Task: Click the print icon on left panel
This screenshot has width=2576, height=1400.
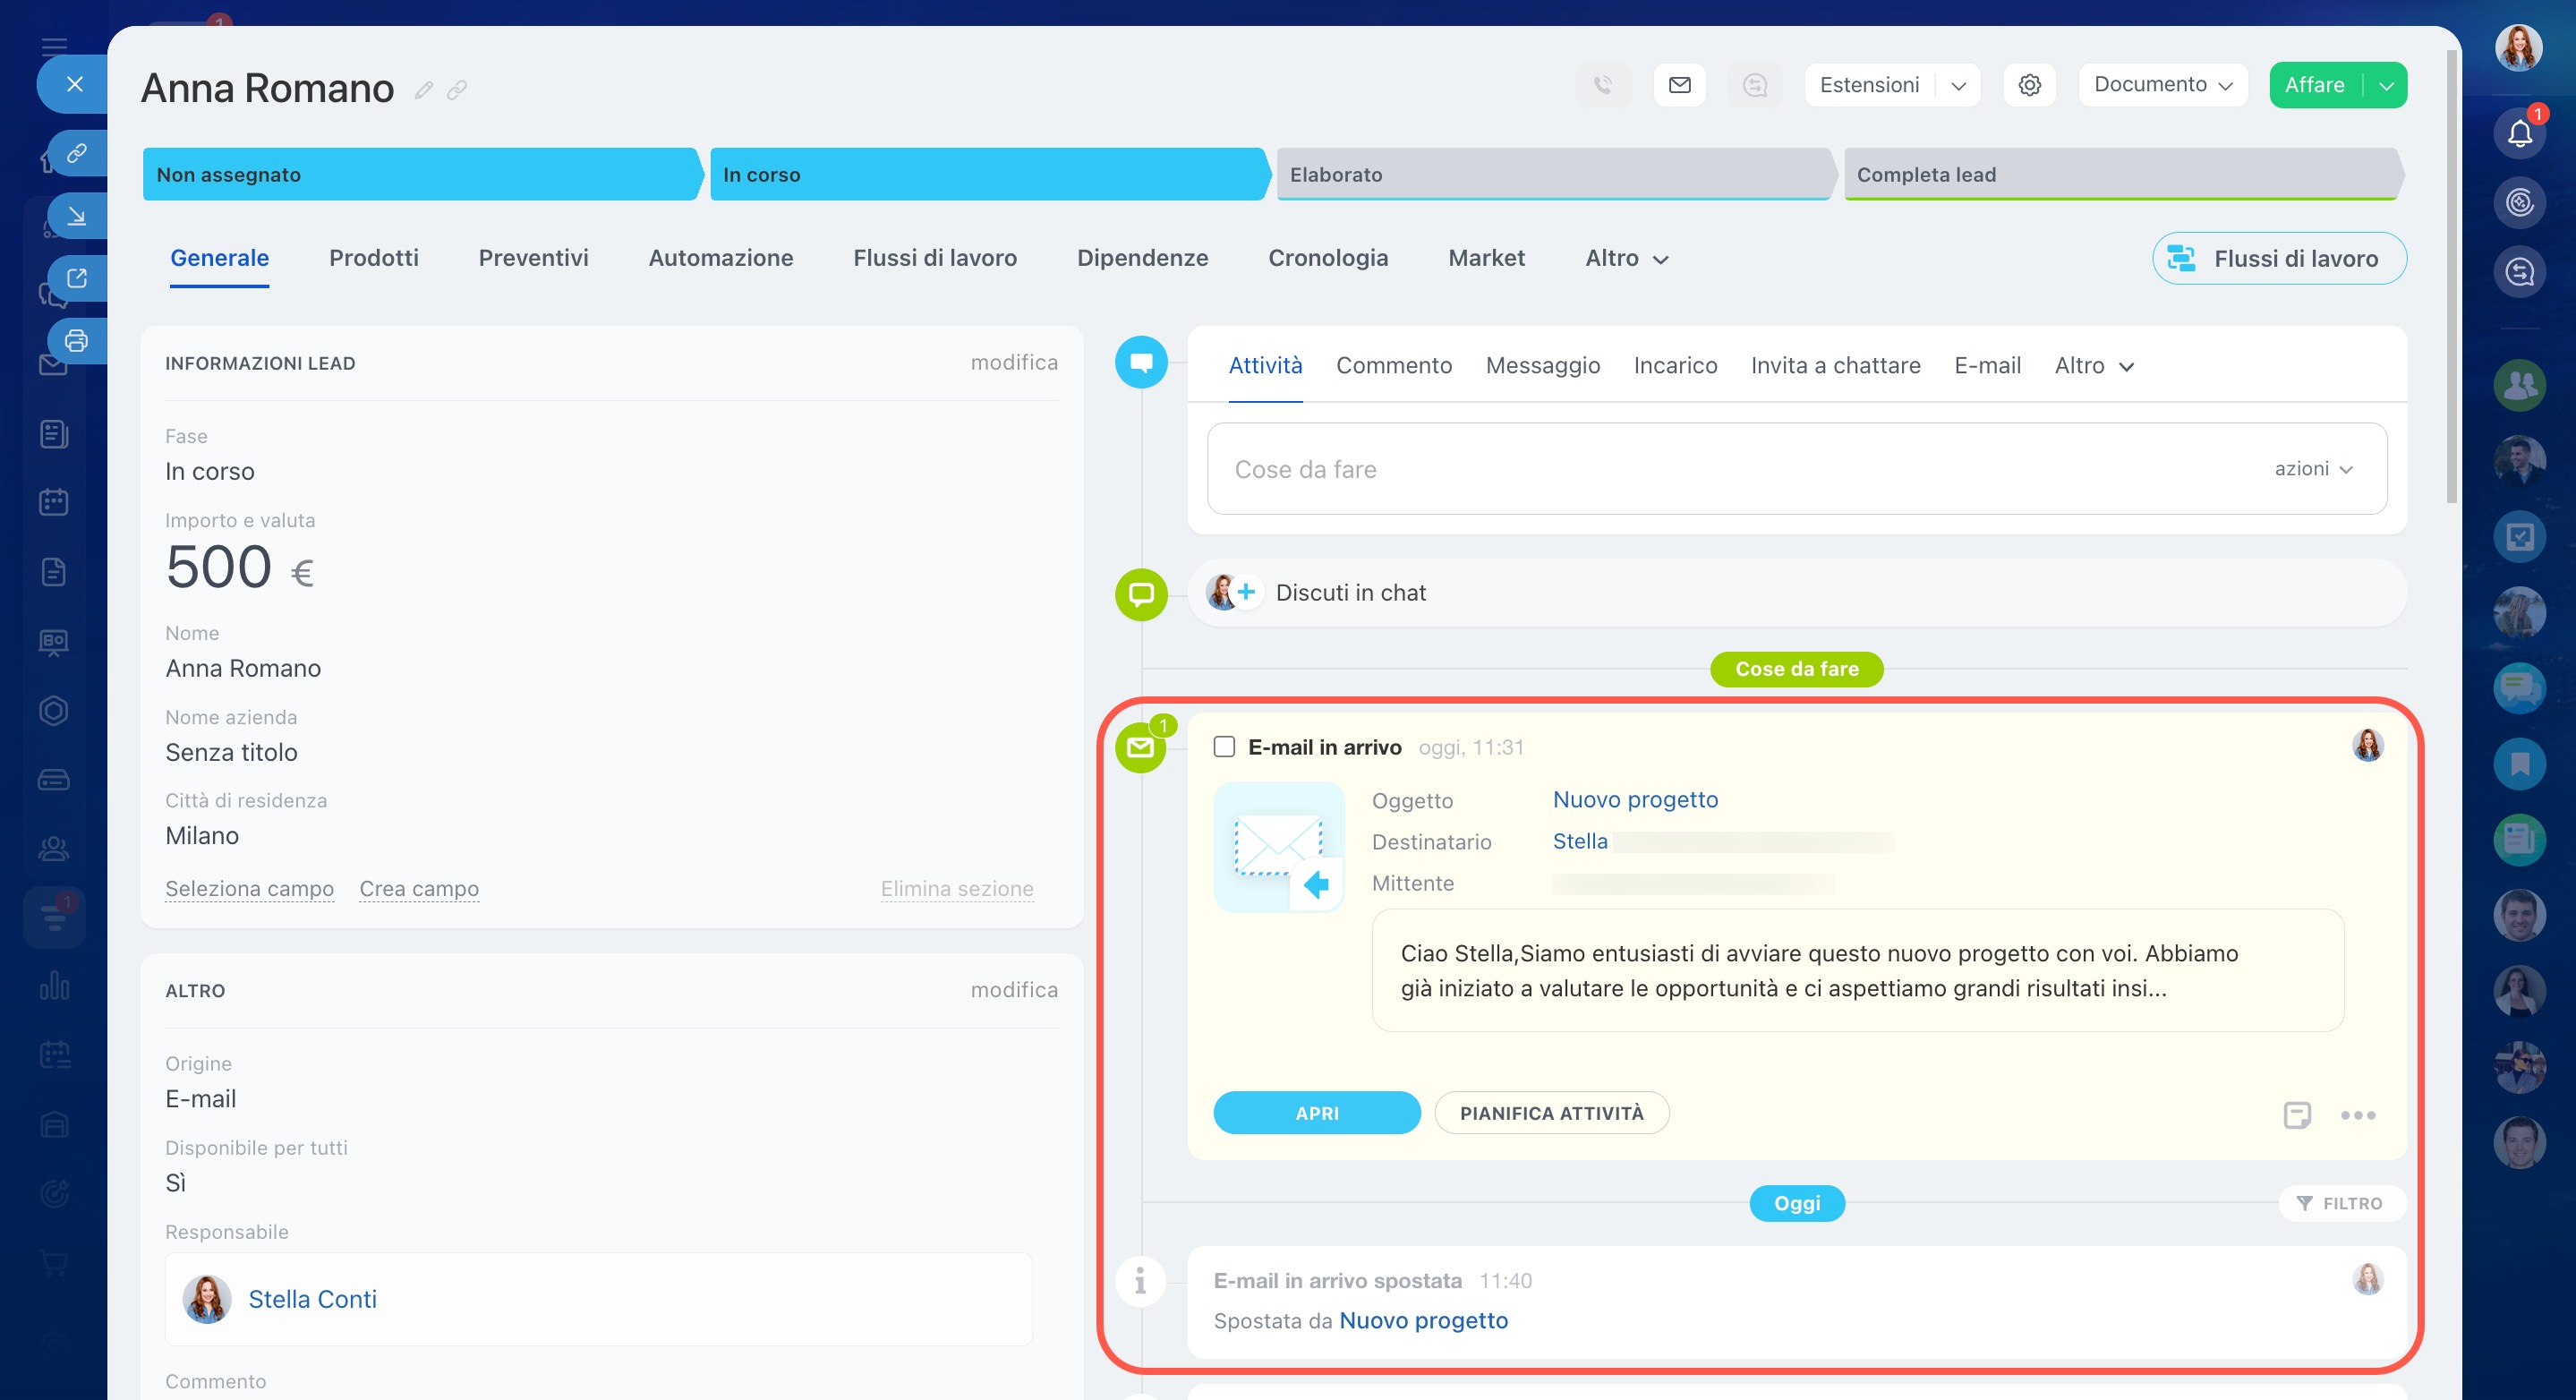Action: click(x=76, y=341)
